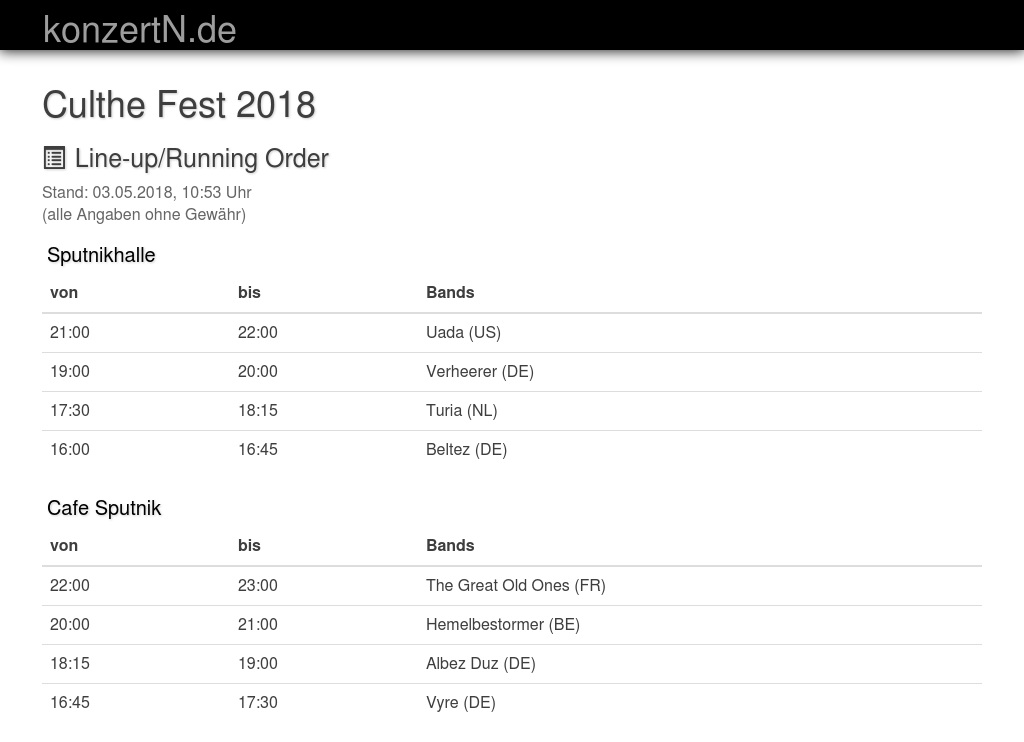Click the 23:00 end time in Cafe Sputnik
This screenshot has height=742, width=1024.
[258, 585]
